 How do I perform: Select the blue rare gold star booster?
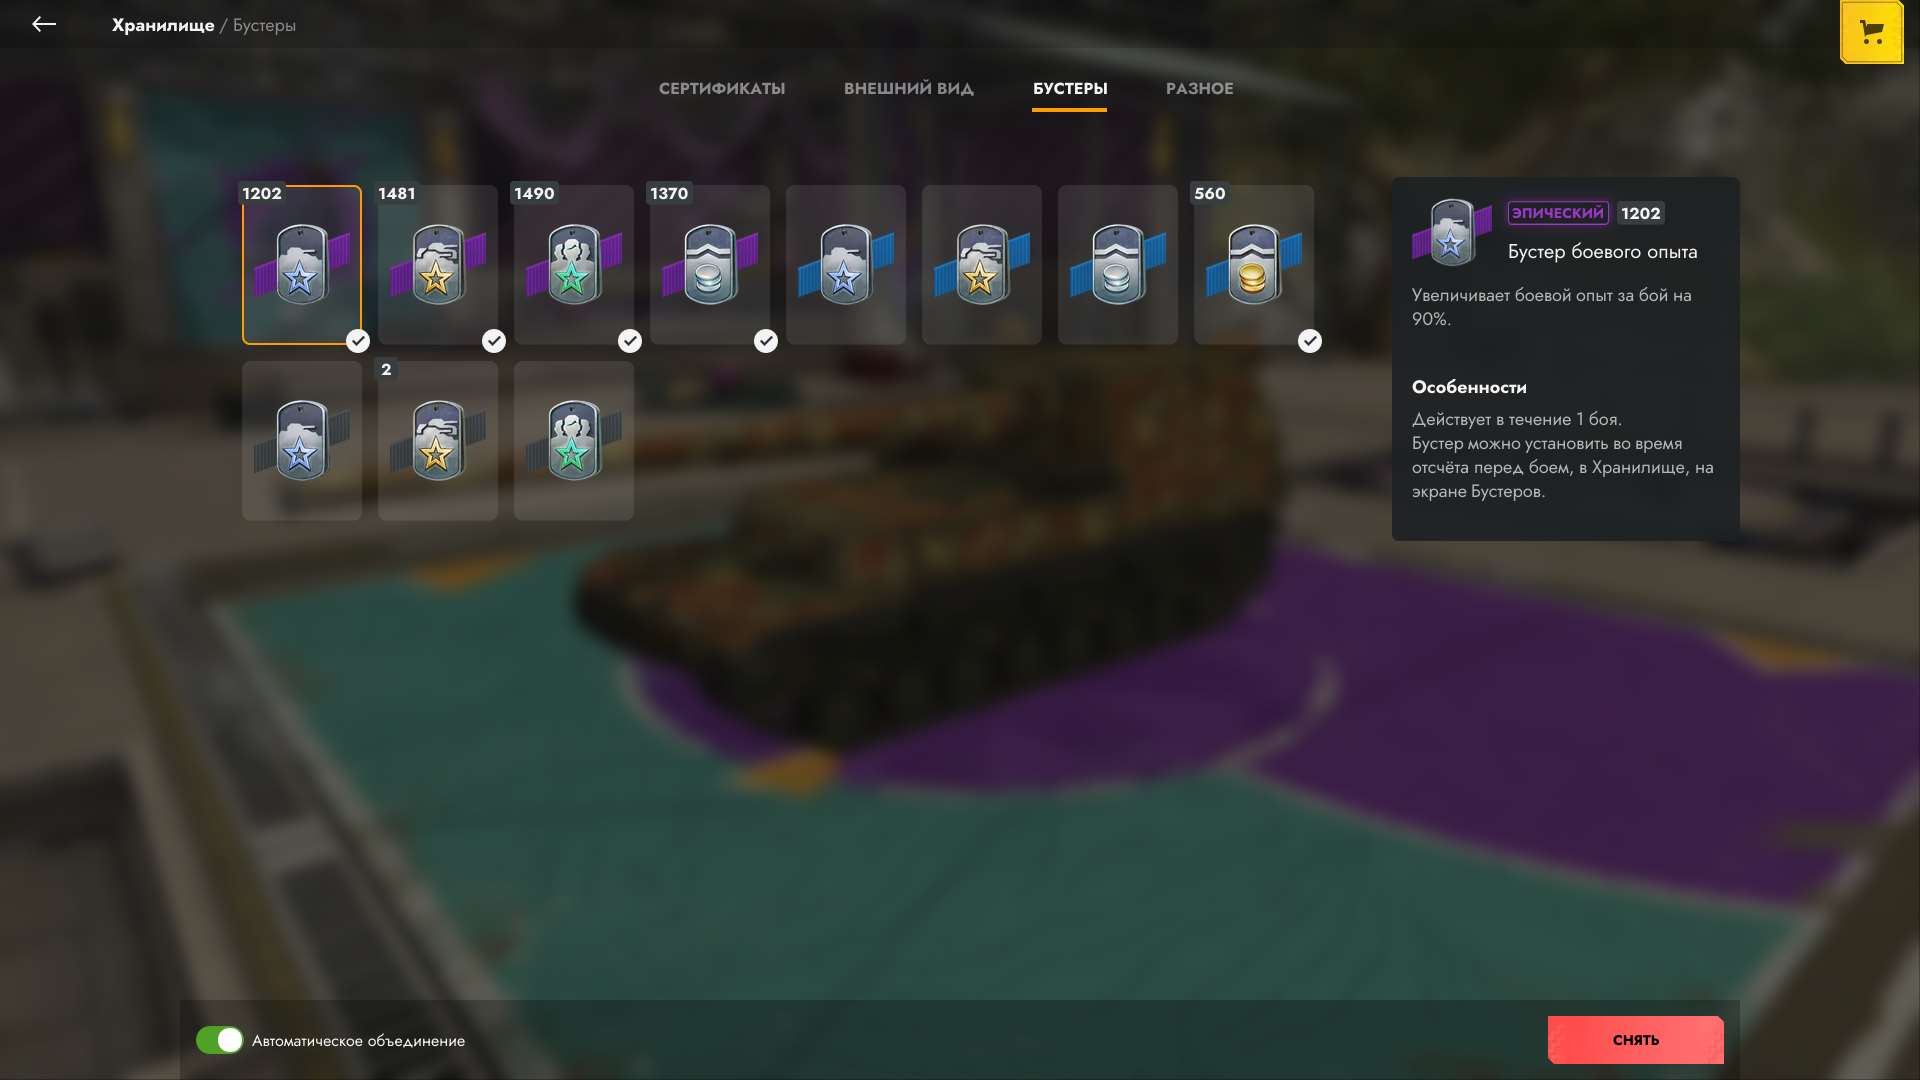point(981,265)
